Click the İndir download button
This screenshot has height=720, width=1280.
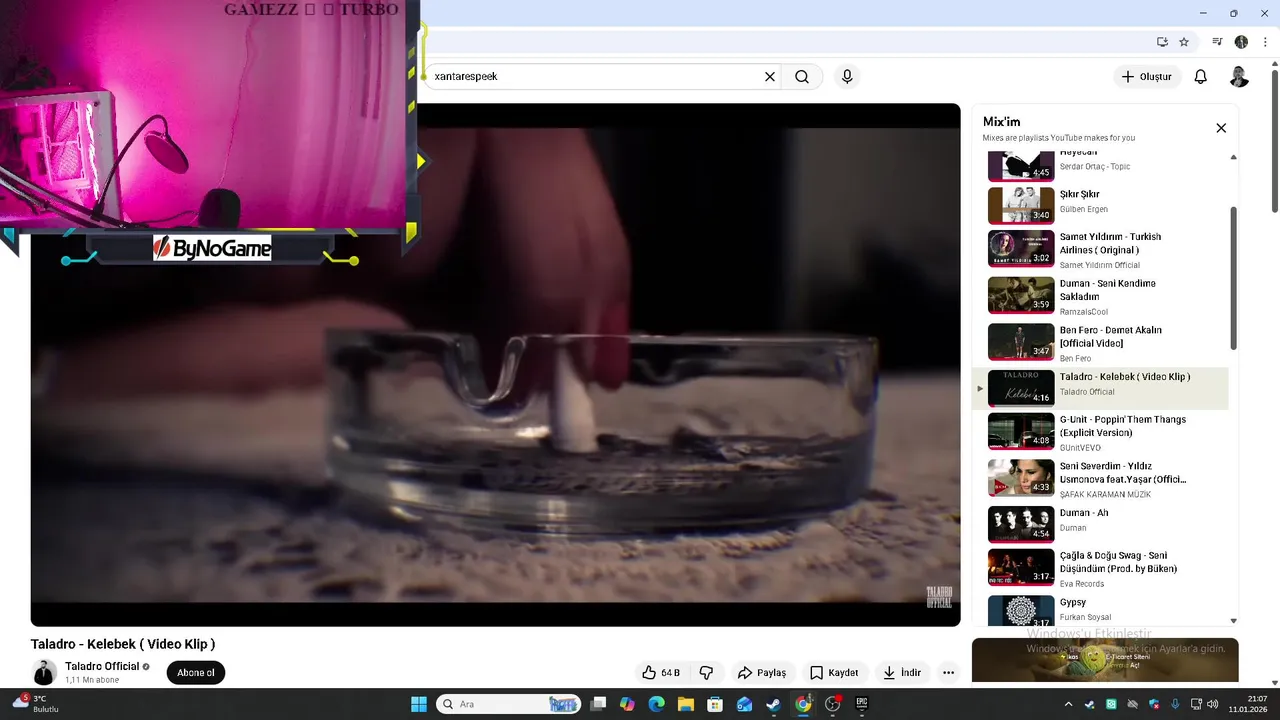[901, 673]
